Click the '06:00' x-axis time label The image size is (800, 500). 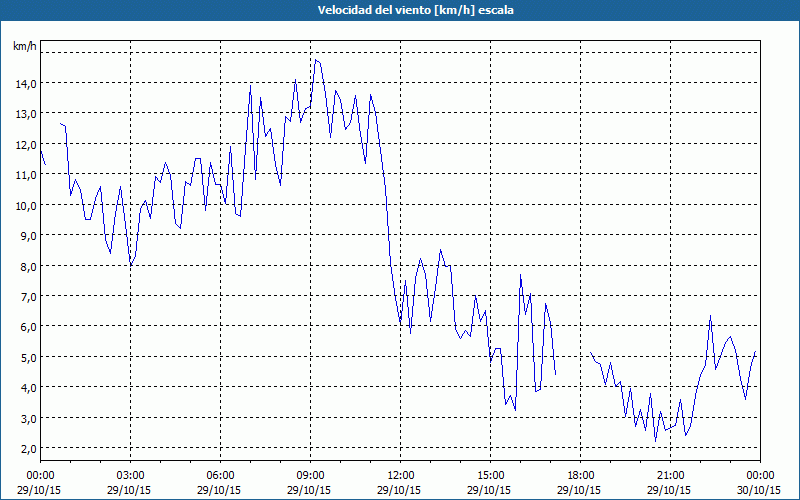(220, 476)
